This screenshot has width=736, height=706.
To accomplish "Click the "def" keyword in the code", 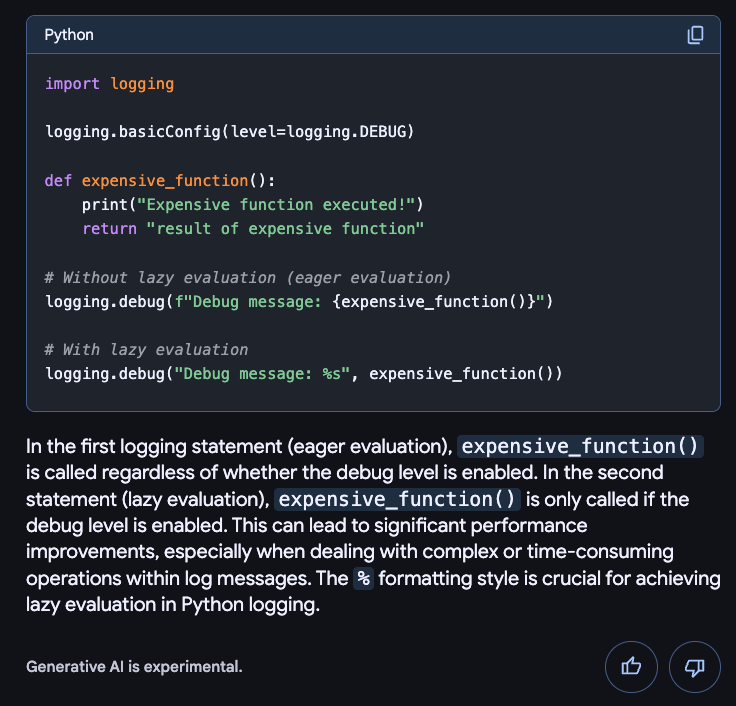I will click(58, 181).
